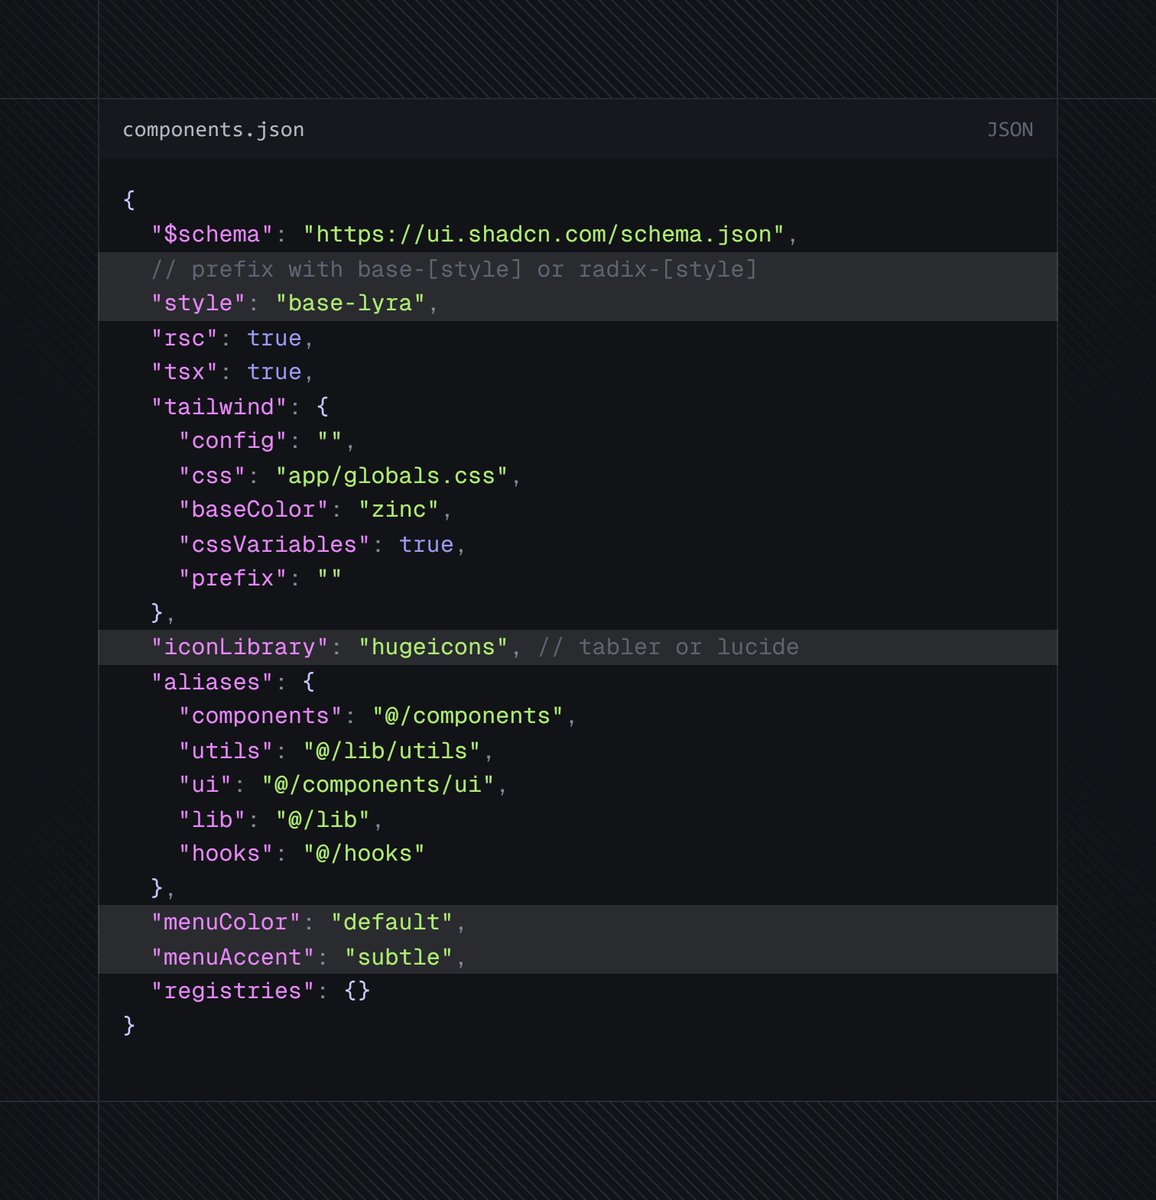The height and width of the screenshot is (1200, 1156).
Task: Click the "baseColor" key
Action: tap(254, 510)
